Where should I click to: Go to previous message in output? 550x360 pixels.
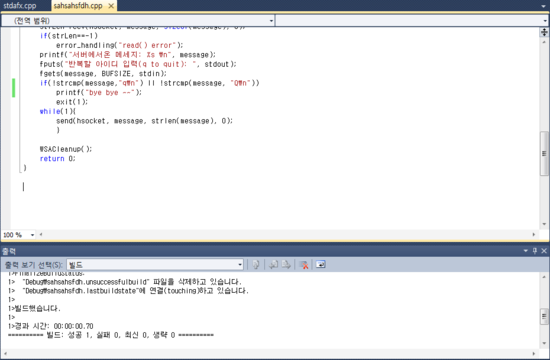(x=274, y=265)
